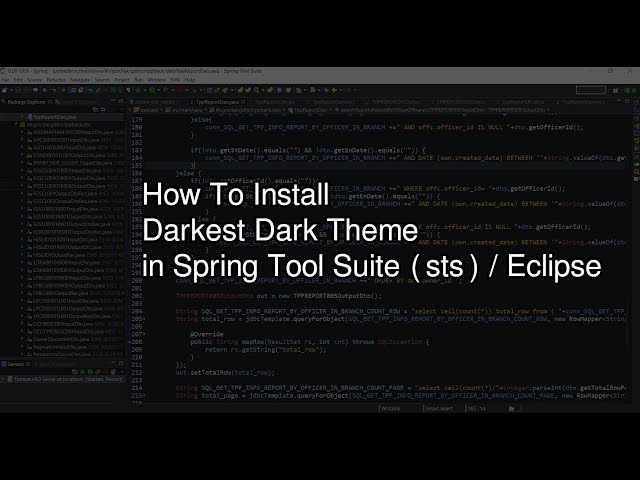The image size is (640, 480).
Task: Click the tppback breadcrumb segment
Action: pos(147,110)
